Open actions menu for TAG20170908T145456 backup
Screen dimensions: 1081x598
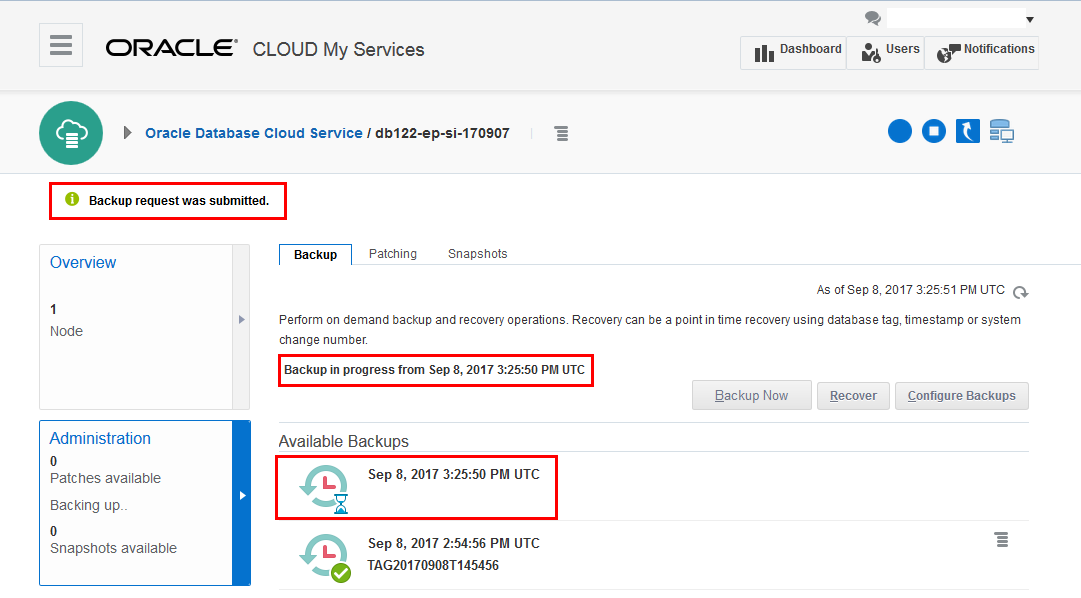click(1001, 540)
